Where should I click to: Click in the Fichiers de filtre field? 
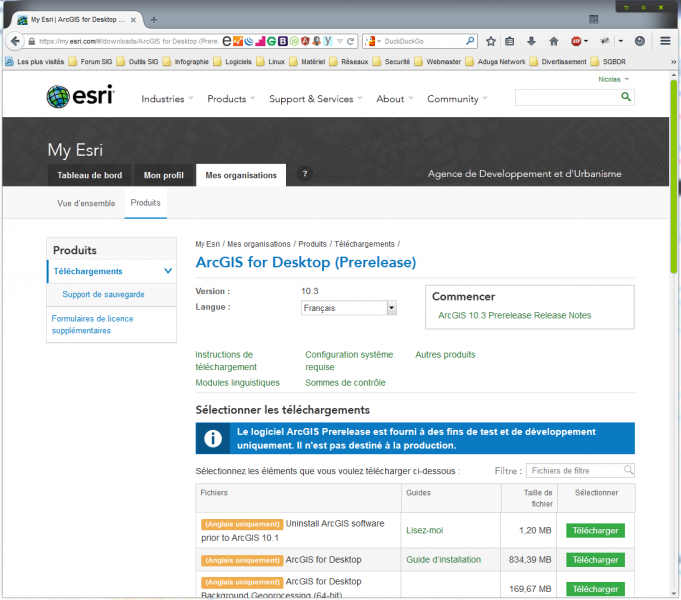[x=575, y=470]
